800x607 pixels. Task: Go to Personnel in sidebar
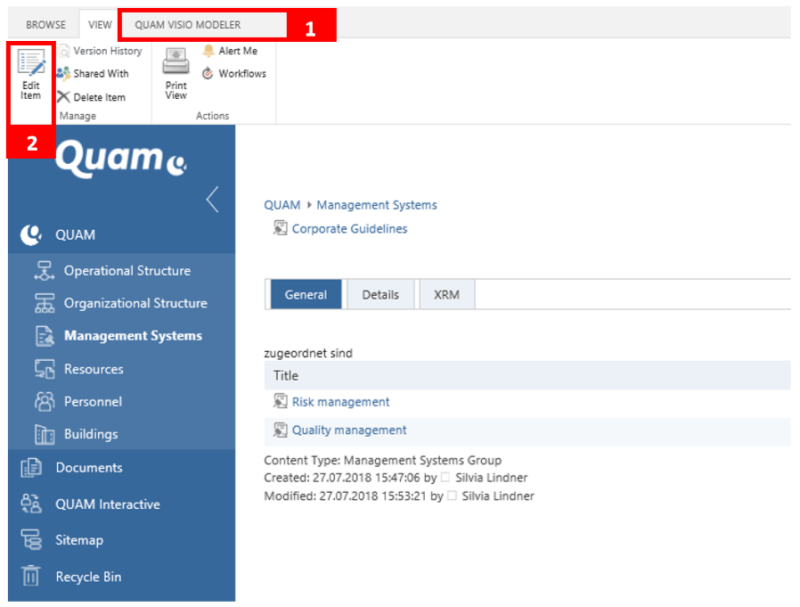coord(93,401)
